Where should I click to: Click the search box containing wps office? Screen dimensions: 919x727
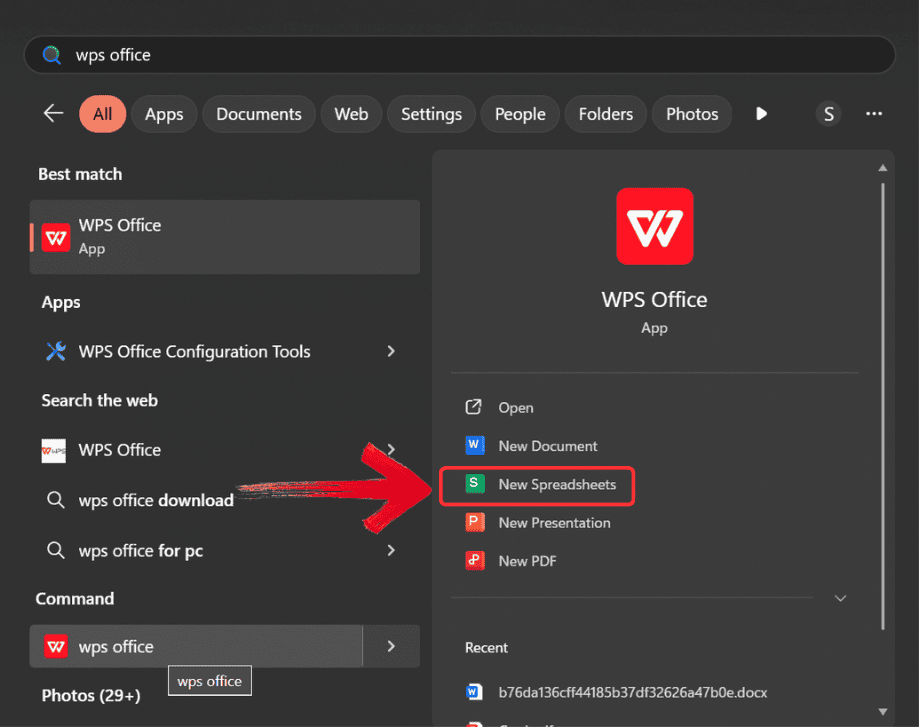point(460,55)
